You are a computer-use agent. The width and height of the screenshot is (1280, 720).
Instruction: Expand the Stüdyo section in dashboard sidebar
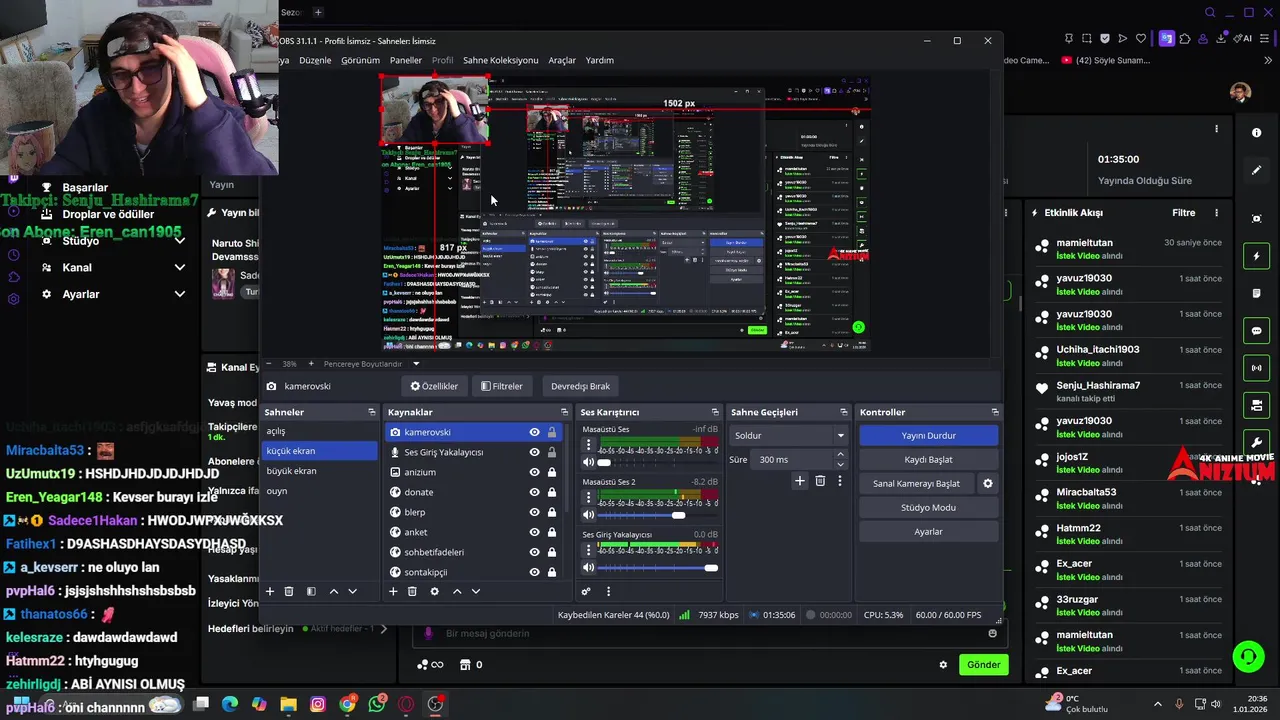click(x=180, y=241)
